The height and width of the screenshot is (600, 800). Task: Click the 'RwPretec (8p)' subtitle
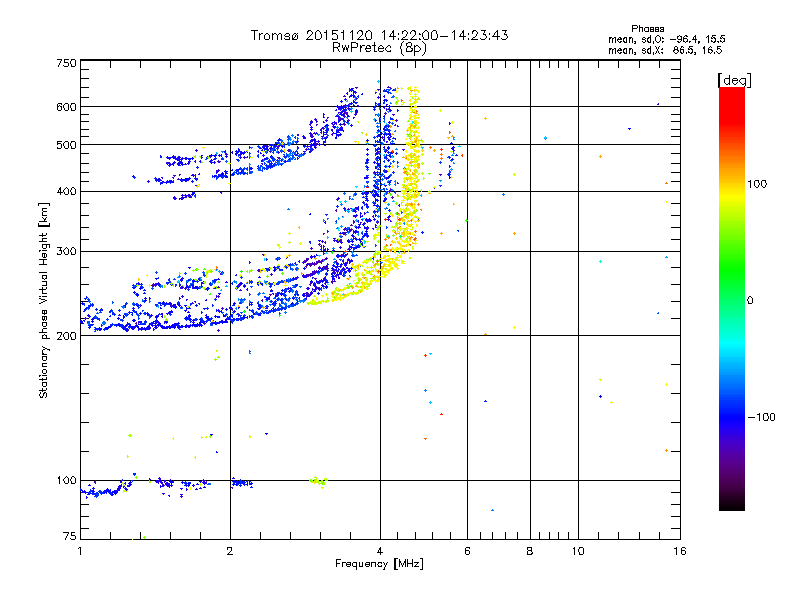[x=379, y=48]
